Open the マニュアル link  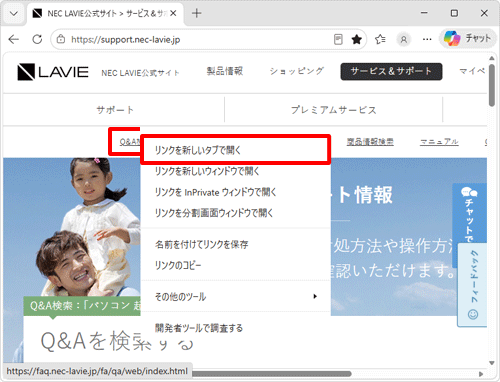[439, 142]
